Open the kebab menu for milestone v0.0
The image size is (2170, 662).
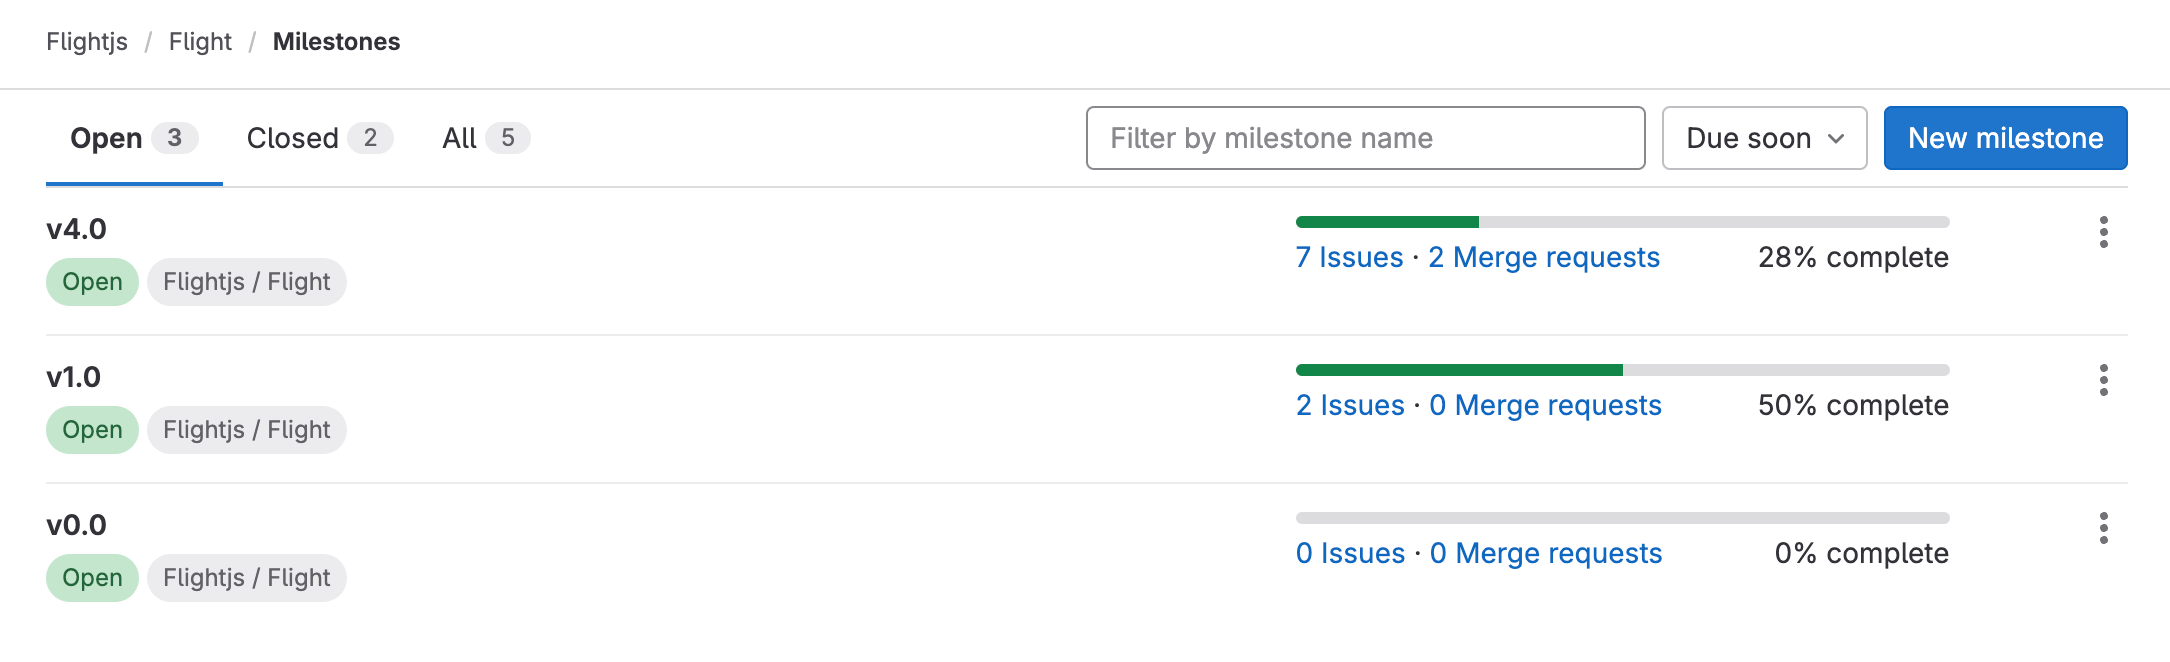coord(2104,528)
